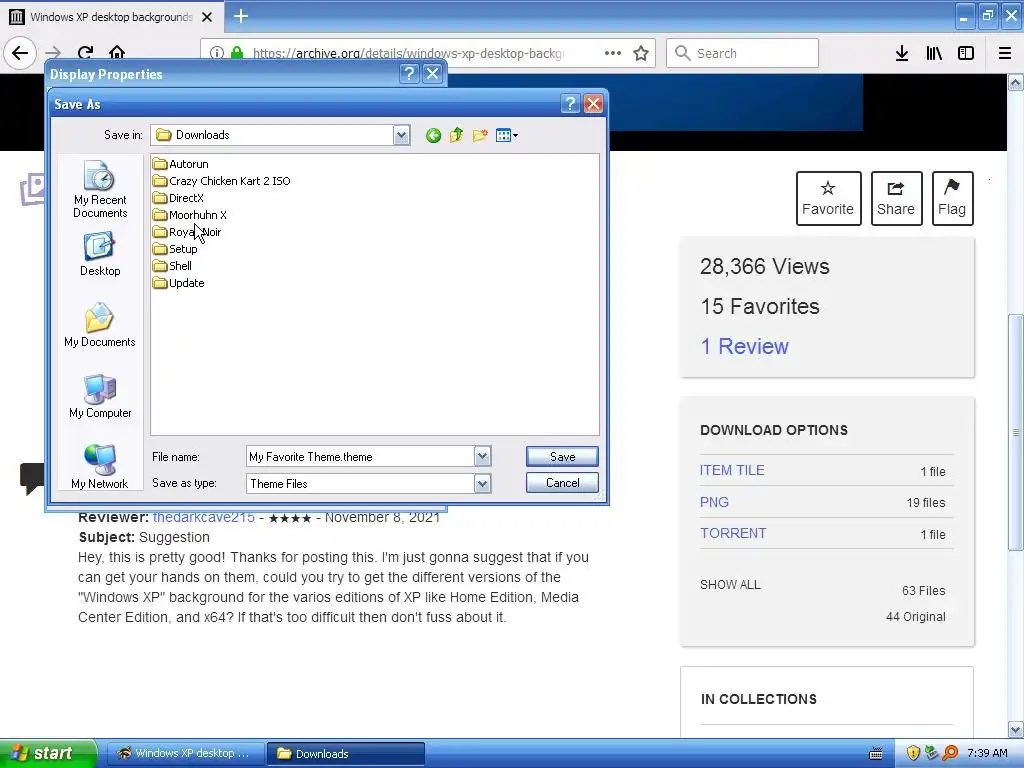Click SHOW ALL files link
The height and width of the screenshot is (768, 1024).
(730, 584)
